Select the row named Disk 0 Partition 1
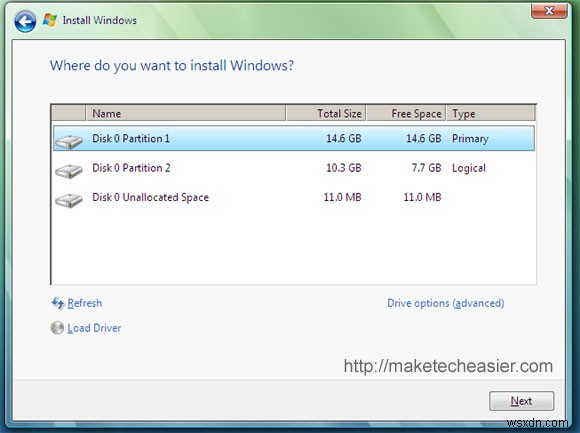 (294, 138)
